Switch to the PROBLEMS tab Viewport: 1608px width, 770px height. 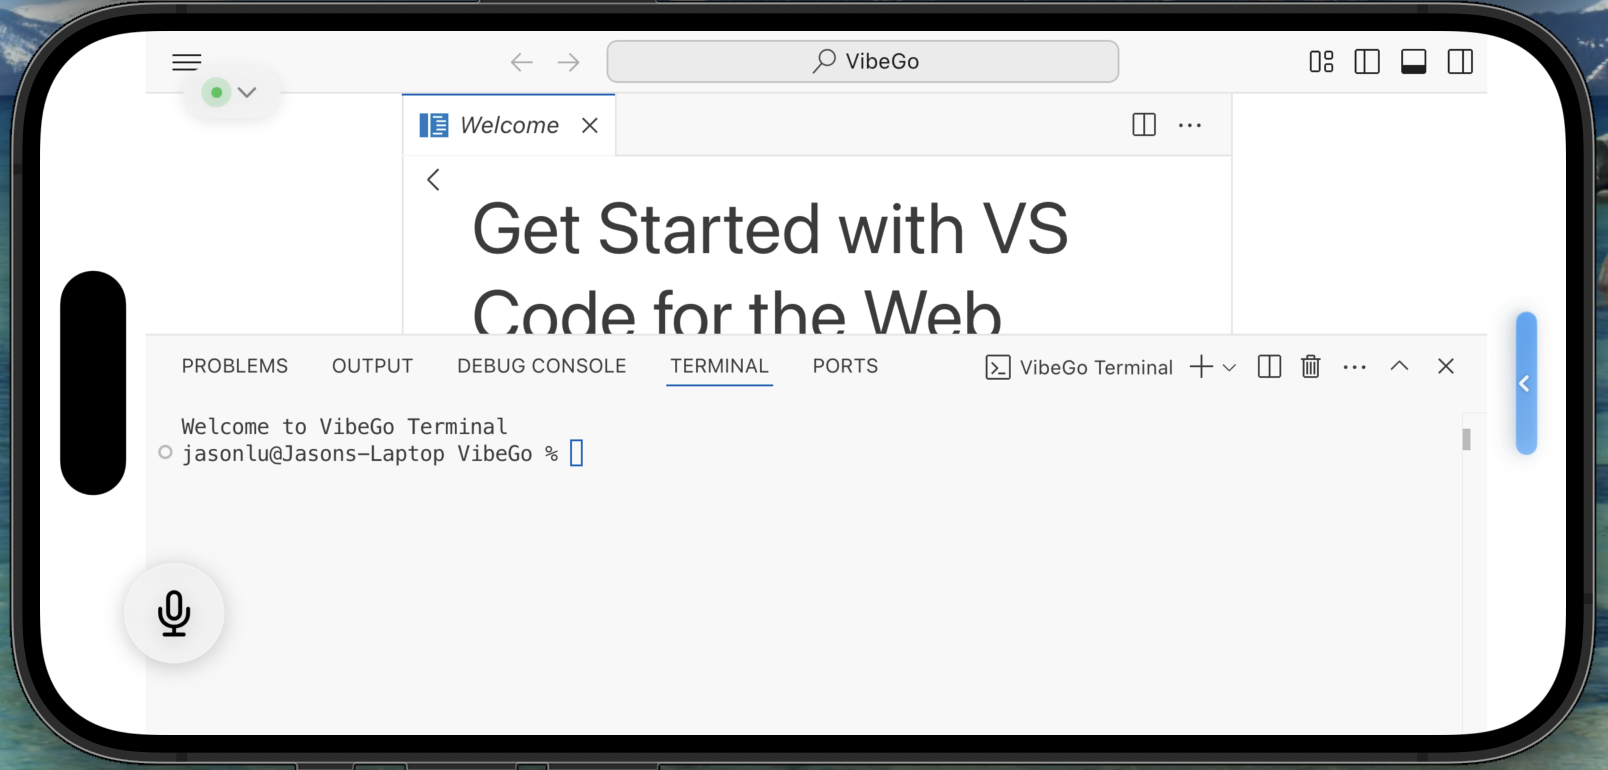235,366
